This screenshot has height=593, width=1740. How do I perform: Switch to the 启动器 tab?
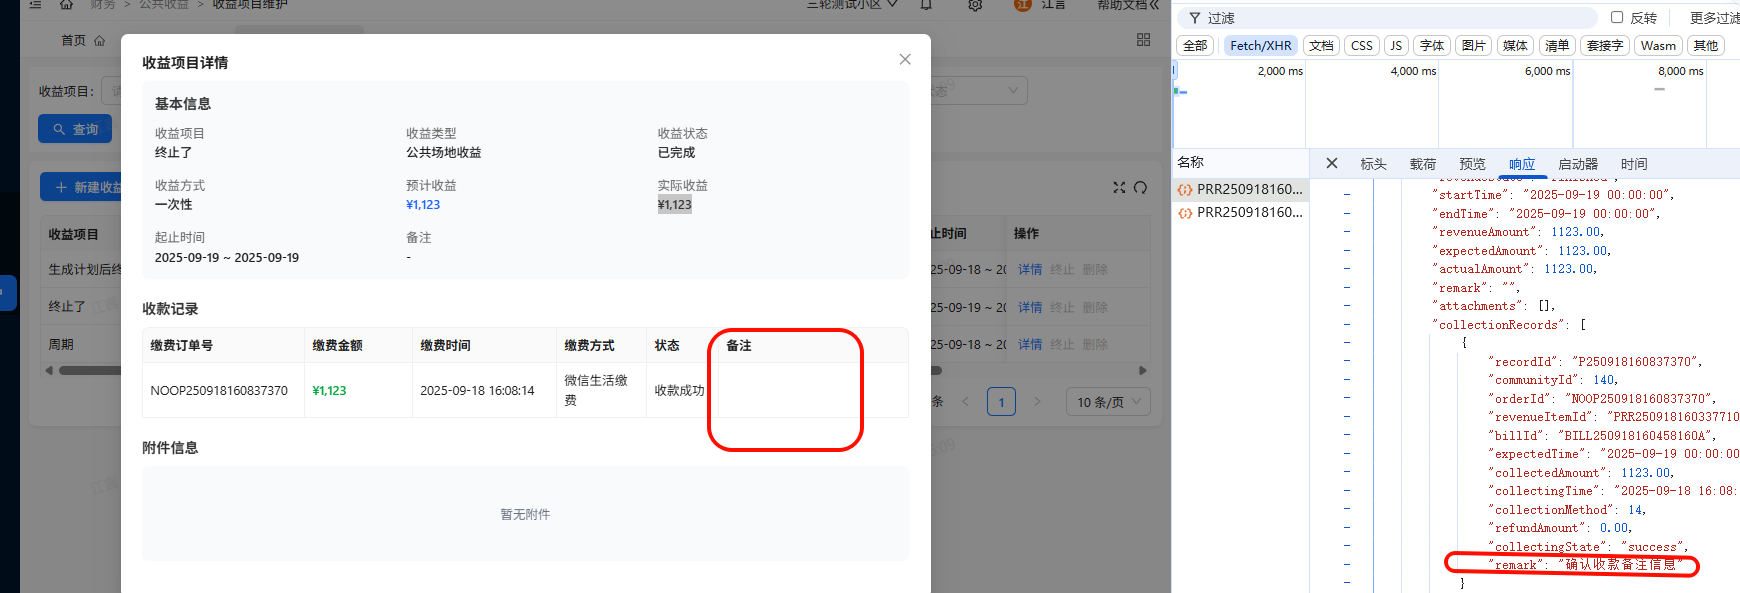click(1578, 164)
